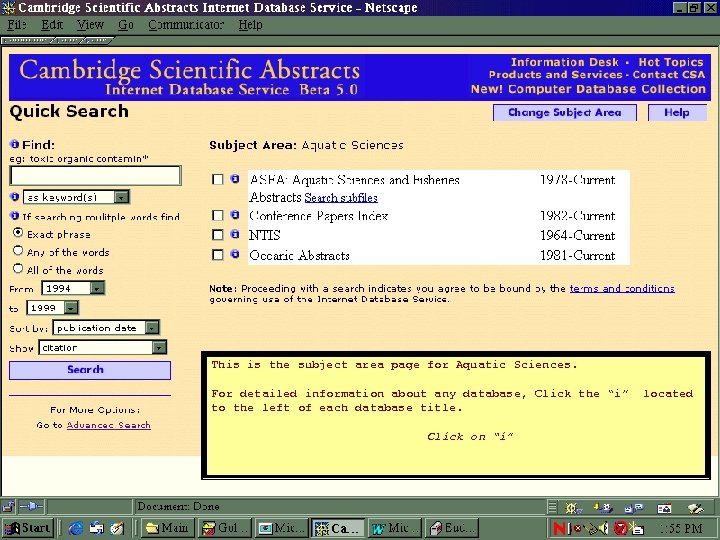Screen dimensions: 720x540
Task: Click the Netscape icon in title bar
Action: (x=8, y=7)
